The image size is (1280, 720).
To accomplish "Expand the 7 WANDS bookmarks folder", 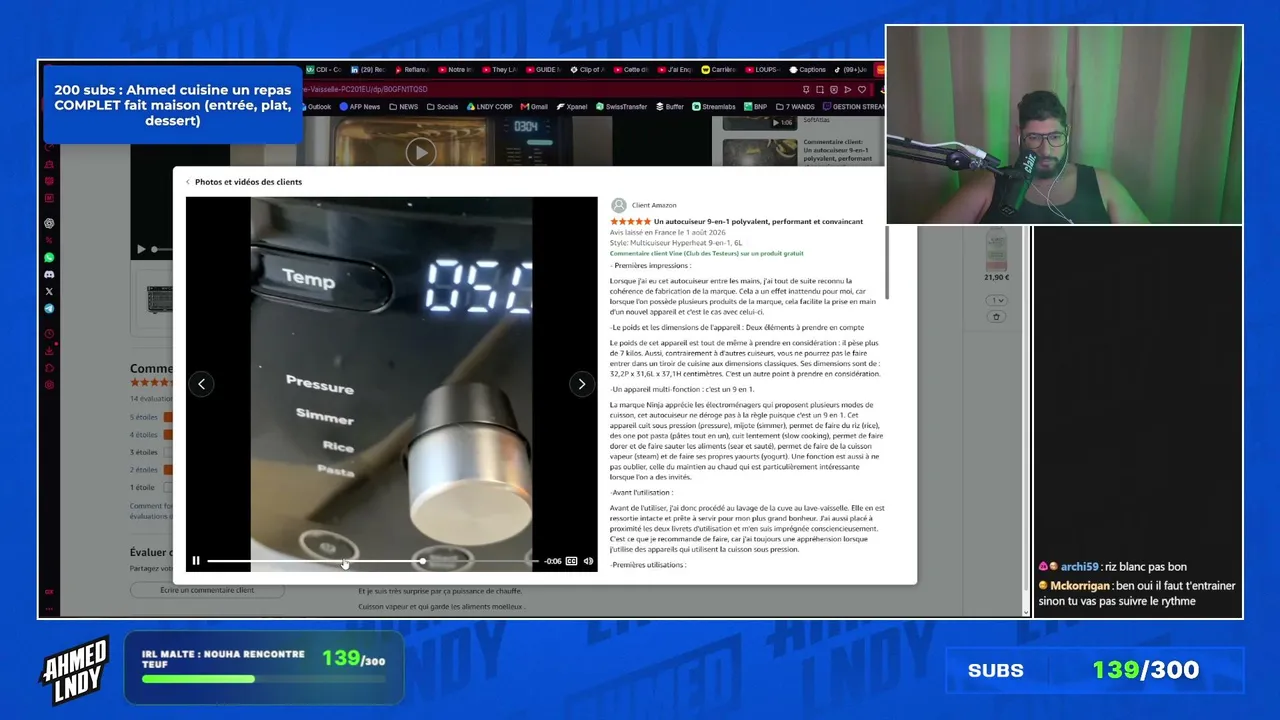I will tap(796, 107).
